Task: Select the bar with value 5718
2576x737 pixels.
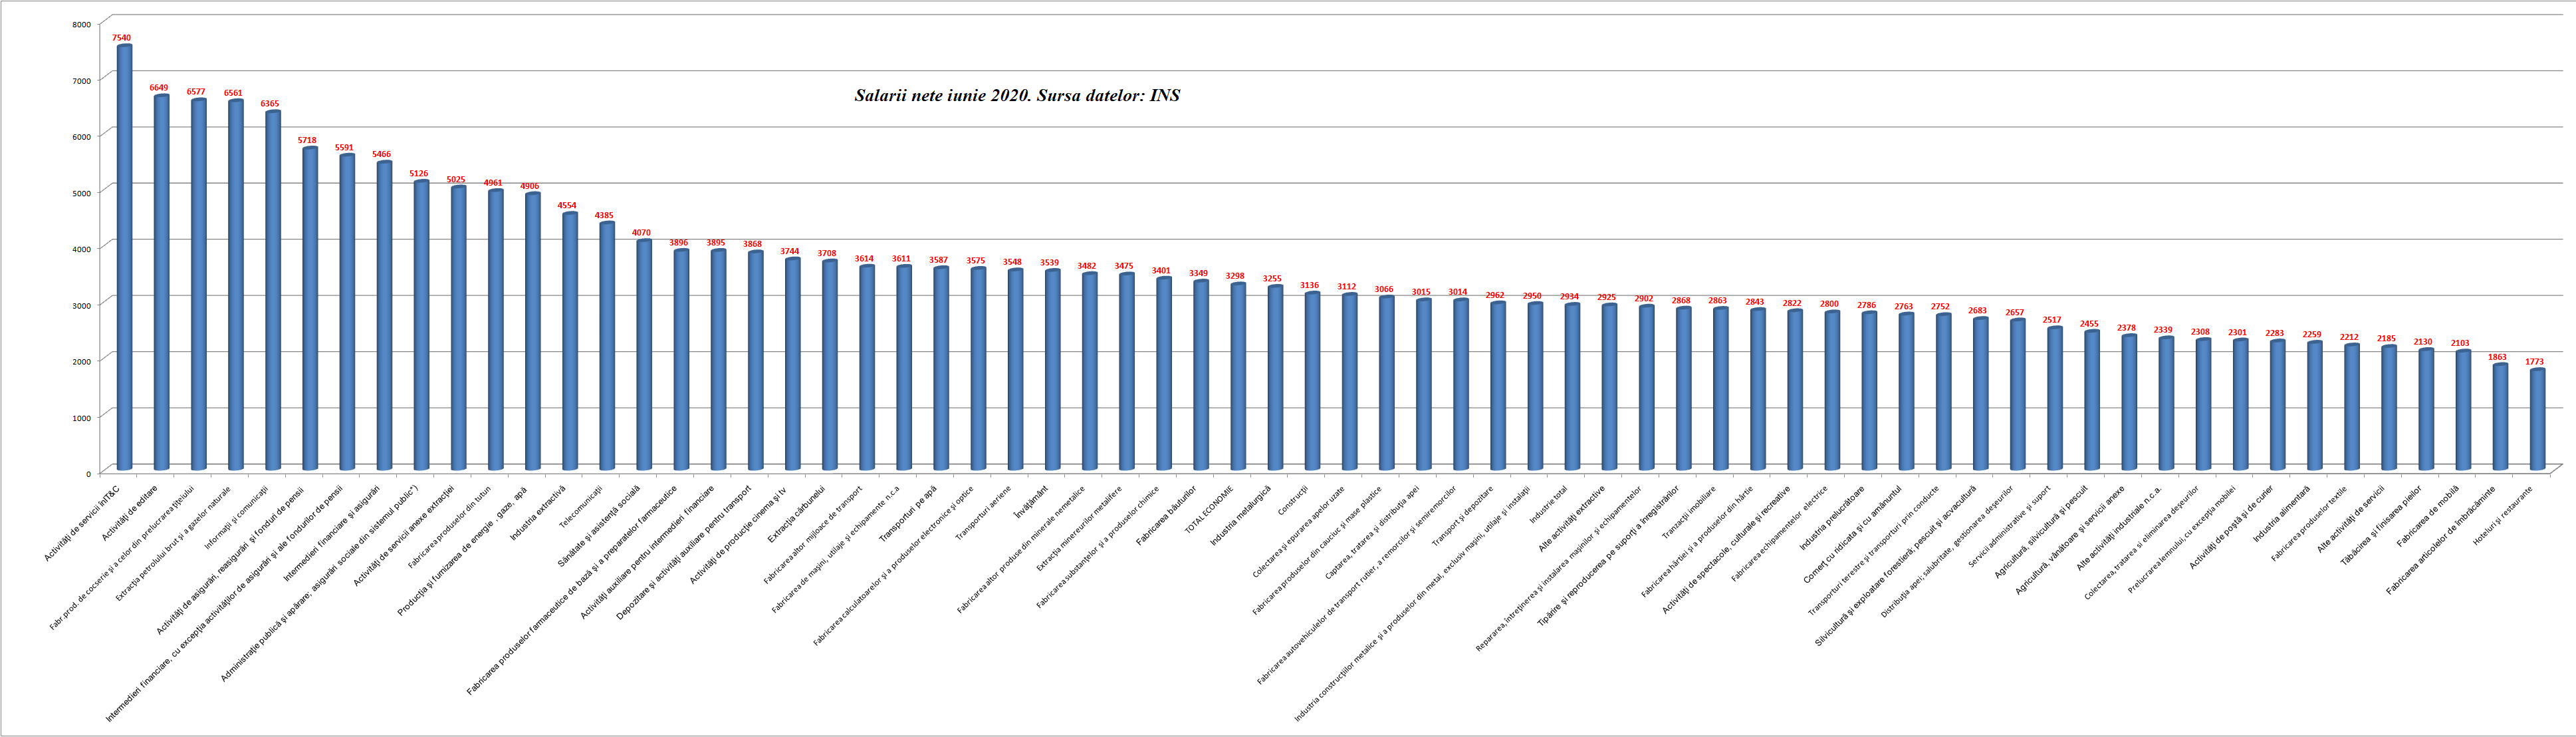Action: click(x=310, y=308)
